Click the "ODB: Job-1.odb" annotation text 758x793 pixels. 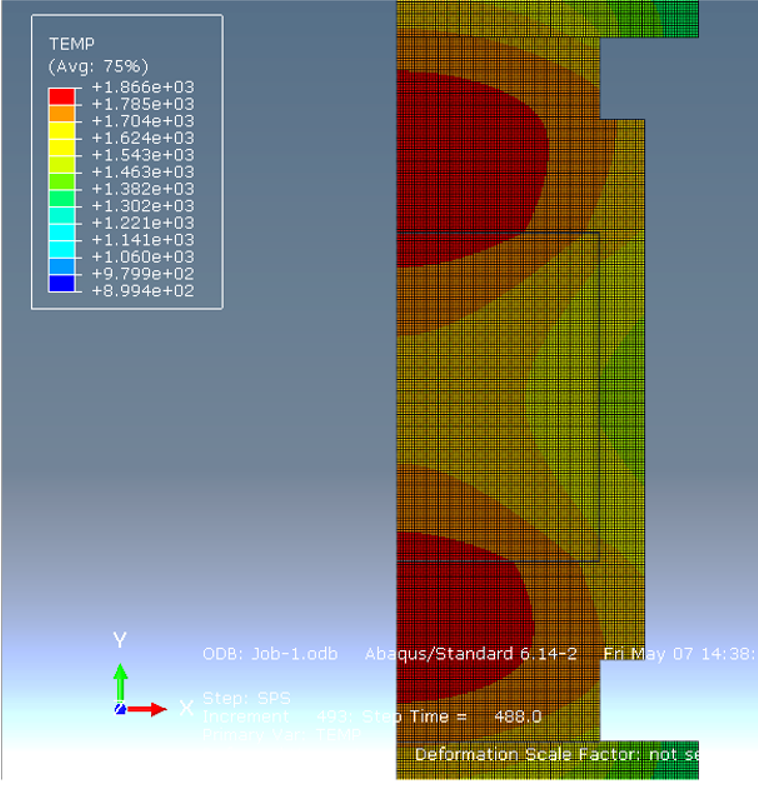tap(270, 654)
